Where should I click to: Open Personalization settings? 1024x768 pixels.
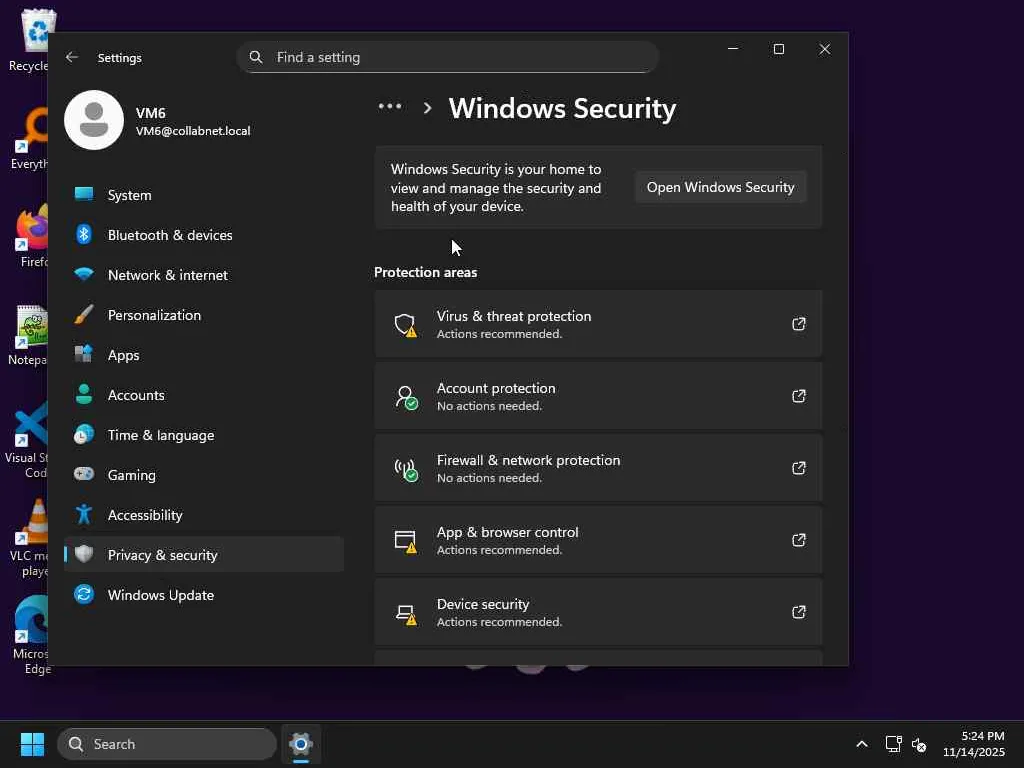(x=204, y=315)
